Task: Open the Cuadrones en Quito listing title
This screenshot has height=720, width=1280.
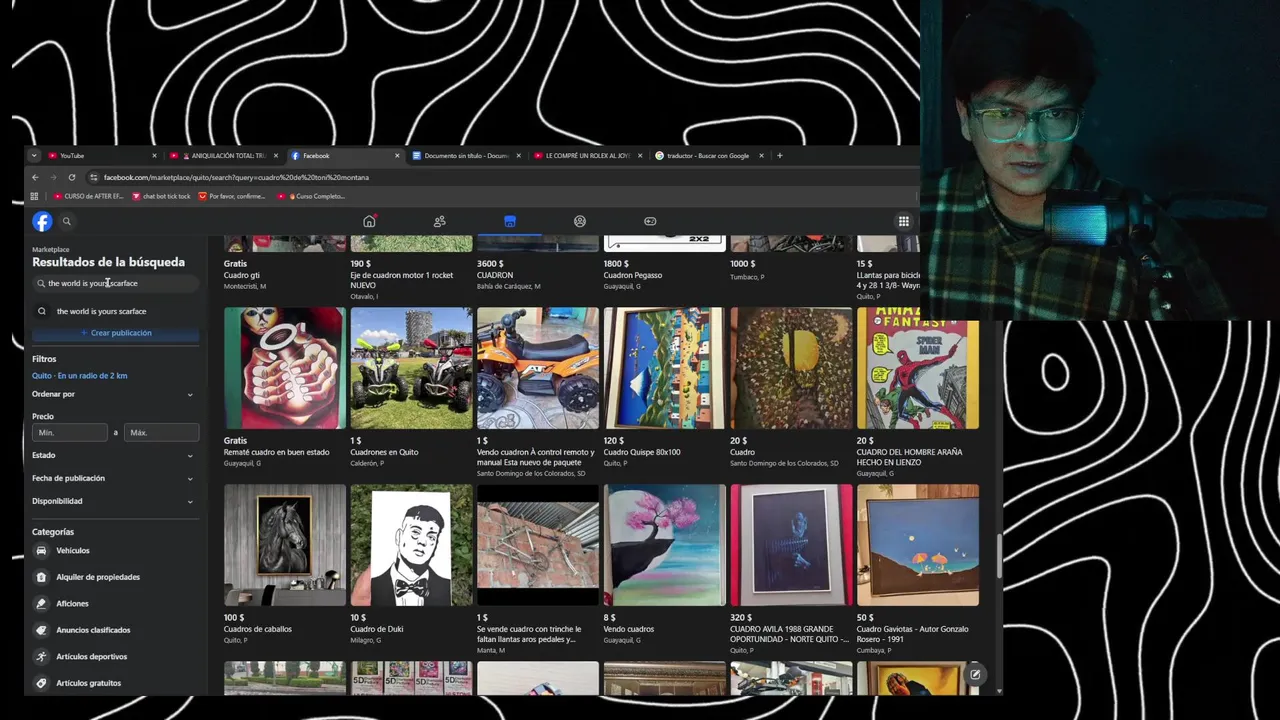Action: coord(384,452)
